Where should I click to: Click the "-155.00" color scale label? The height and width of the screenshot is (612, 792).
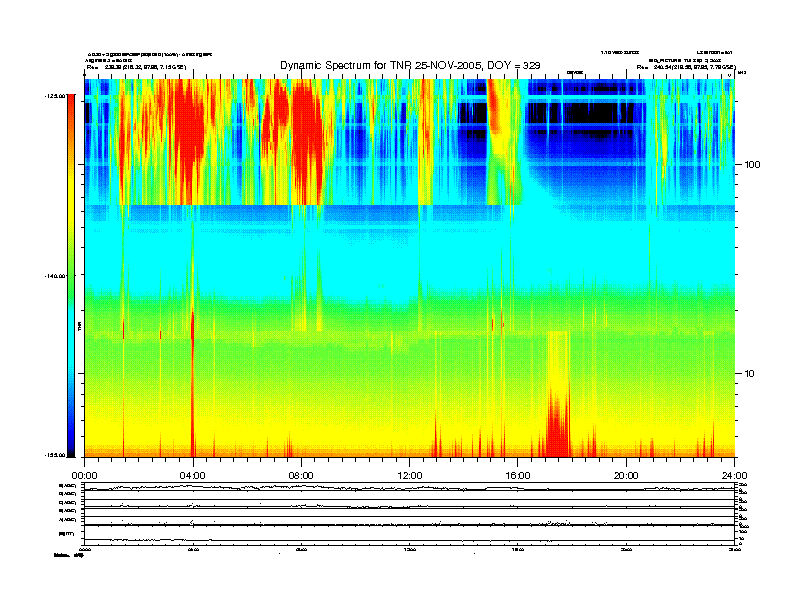click(55, 455)
